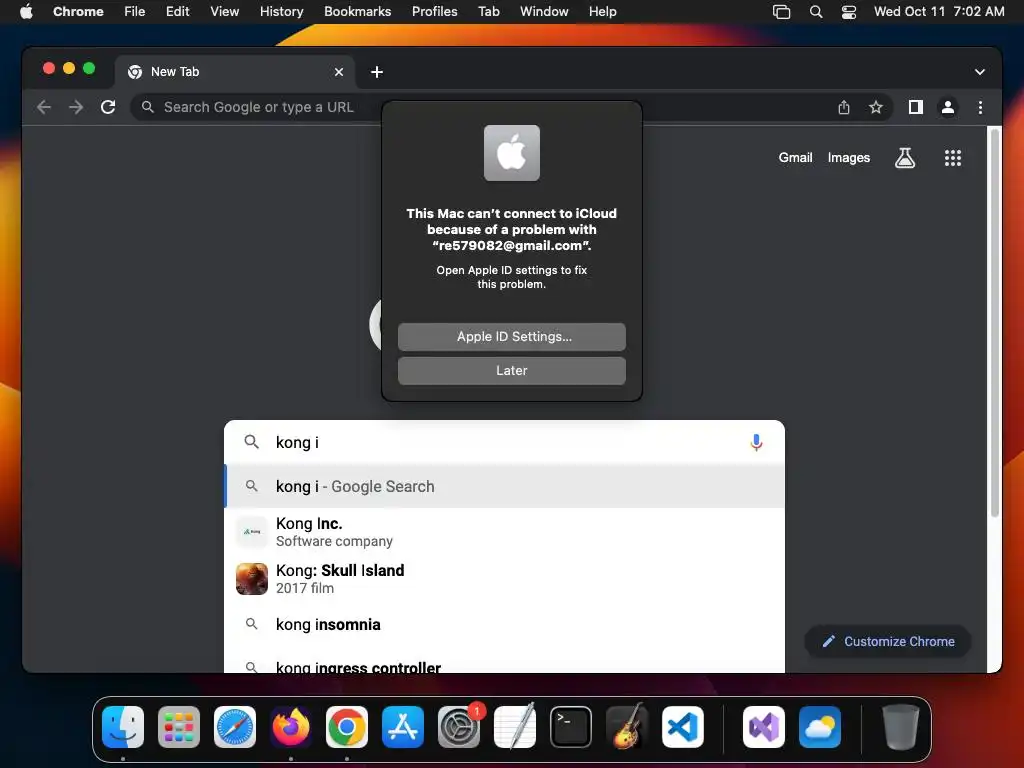Open Launchpad from the Dock
The height and width of the screenshot is (768, 1024).
point(179,727)
